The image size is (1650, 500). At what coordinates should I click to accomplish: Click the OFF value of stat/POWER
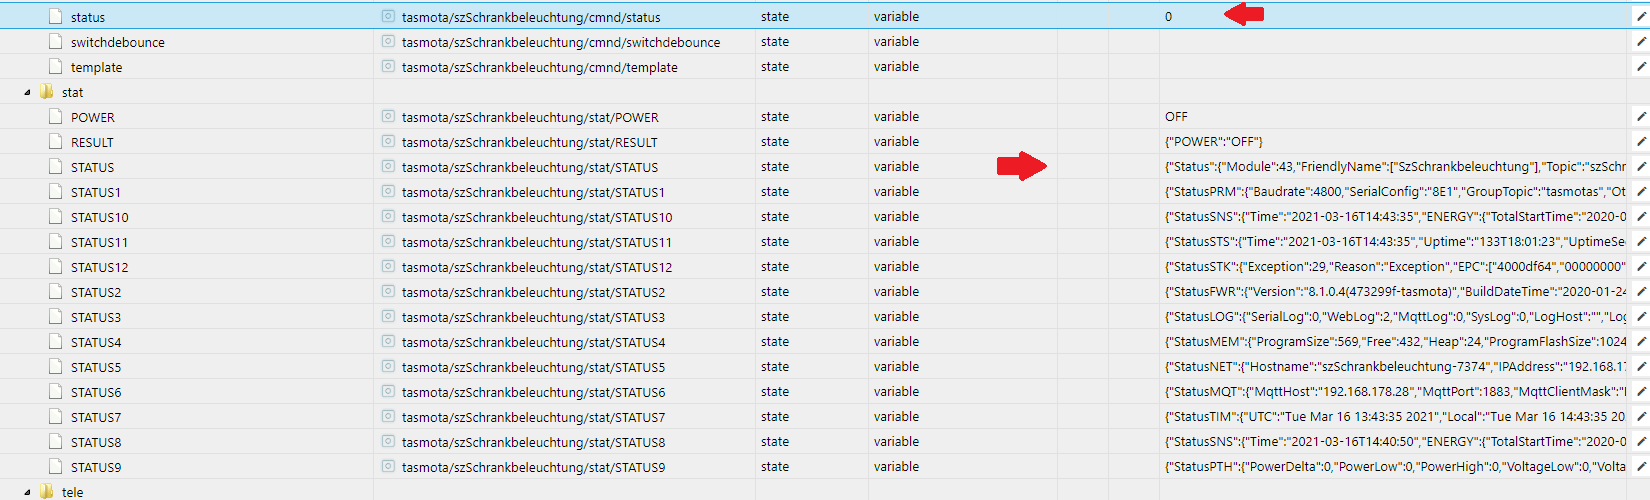(x=1176, y=117)
